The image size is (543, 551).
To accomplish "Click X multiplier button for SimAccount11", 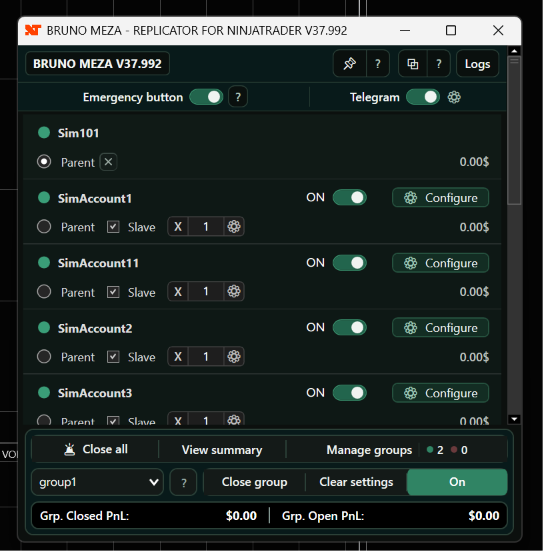I will tap(178, 291).
